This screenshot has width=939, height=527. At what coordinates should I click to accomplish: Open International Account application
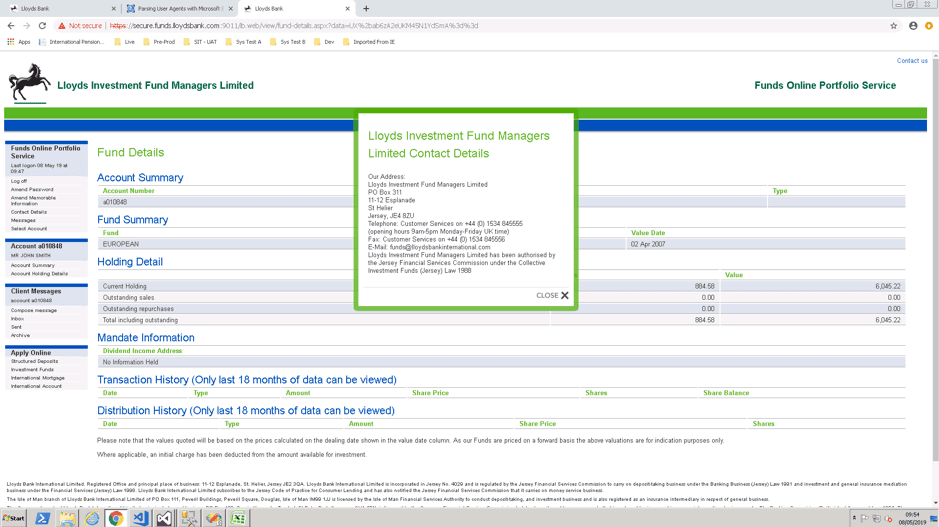tap(36, 386)
